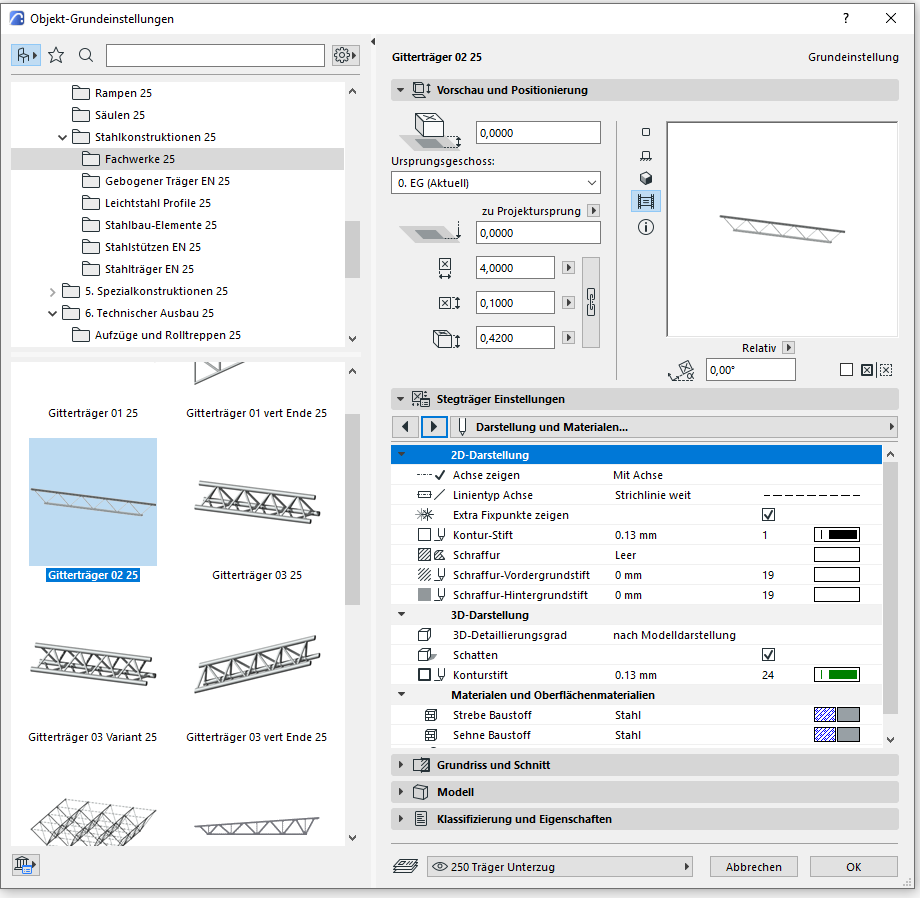Select the 3D view preview icon

tap(646, 178)
